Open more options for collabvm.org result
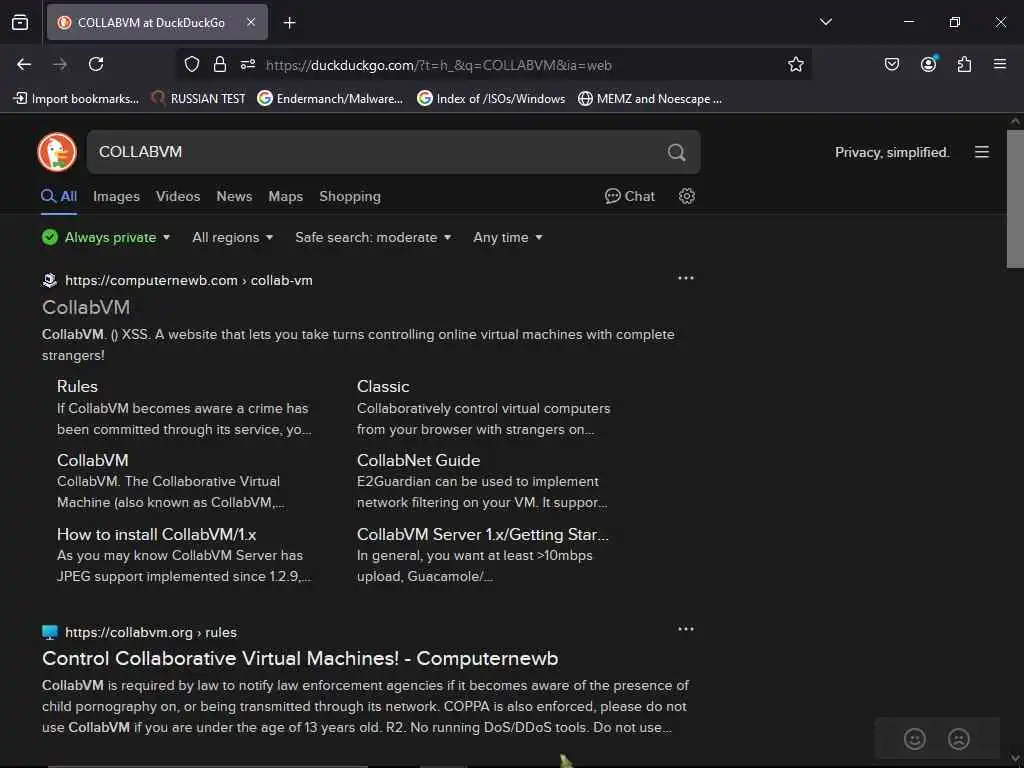 (x=686, y=629)
